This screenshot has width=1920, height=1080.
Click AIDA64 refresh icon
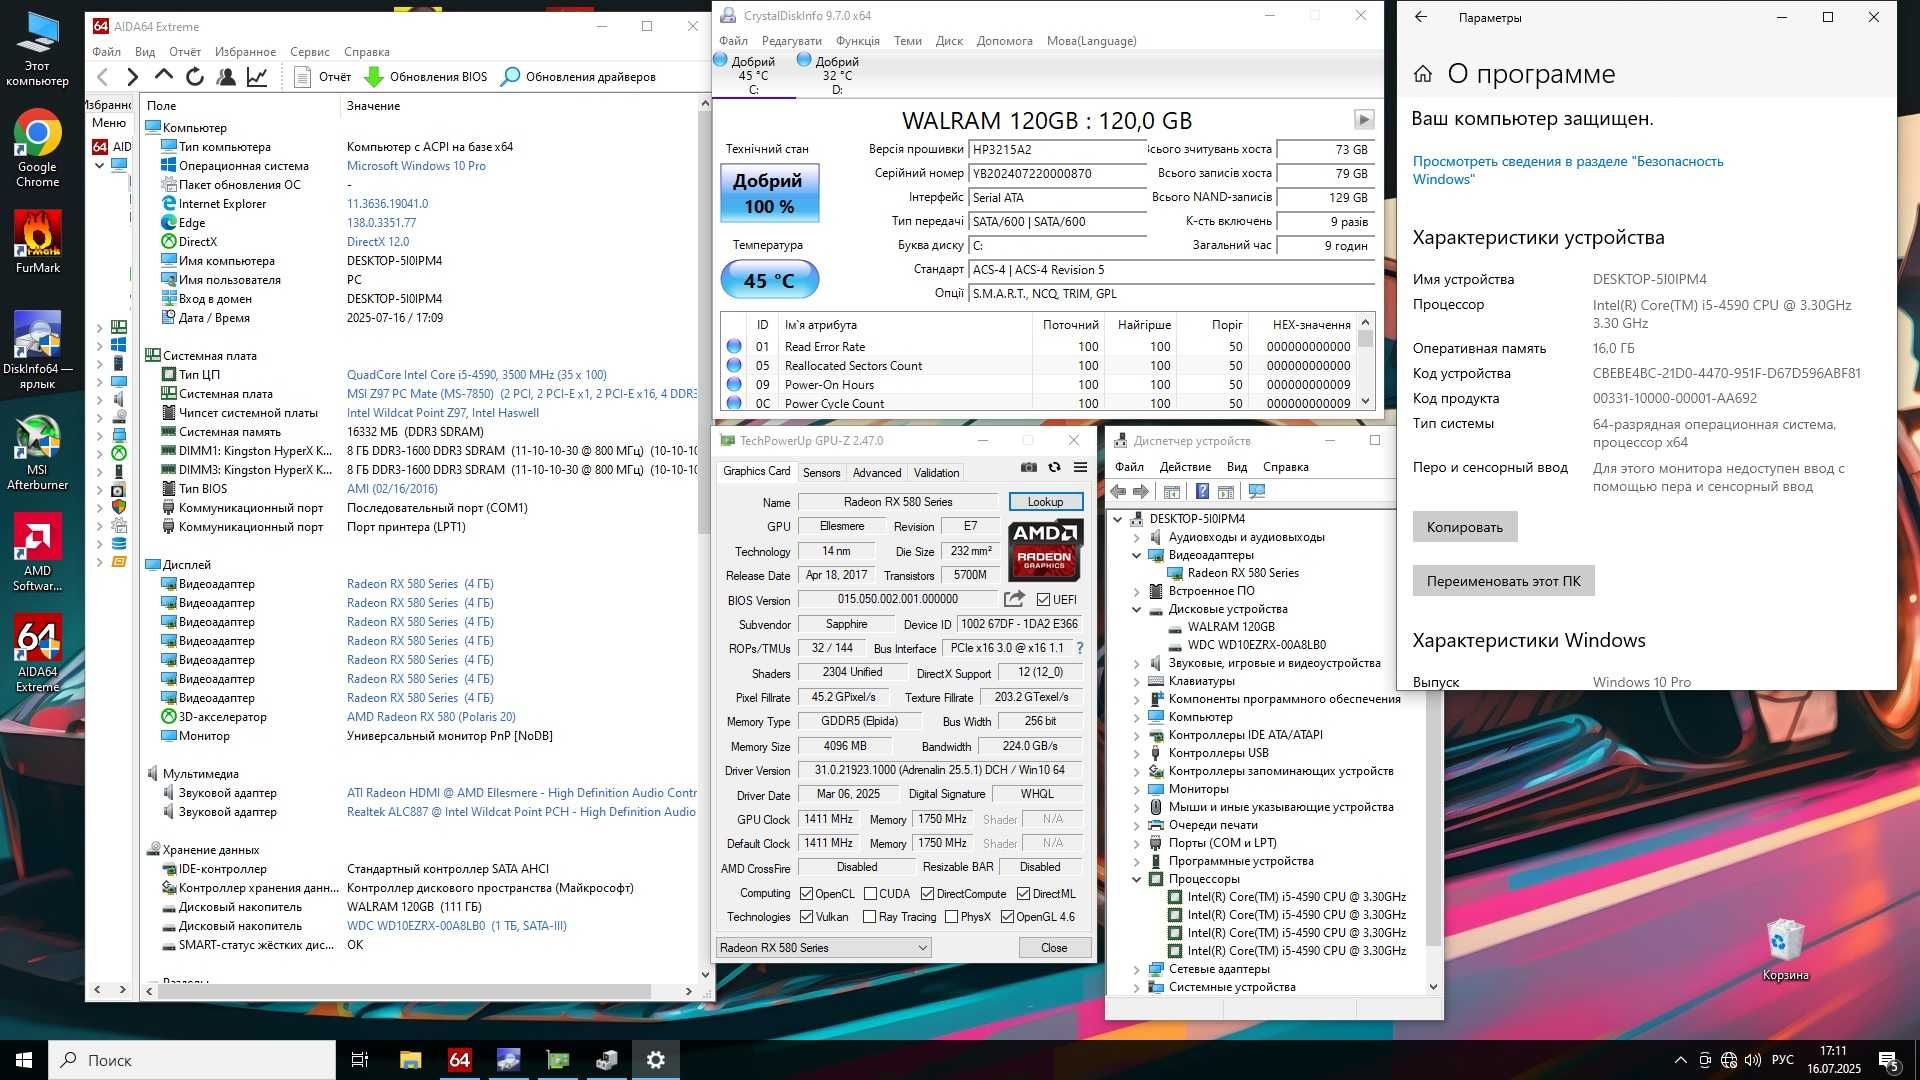[x=195, y=77]
